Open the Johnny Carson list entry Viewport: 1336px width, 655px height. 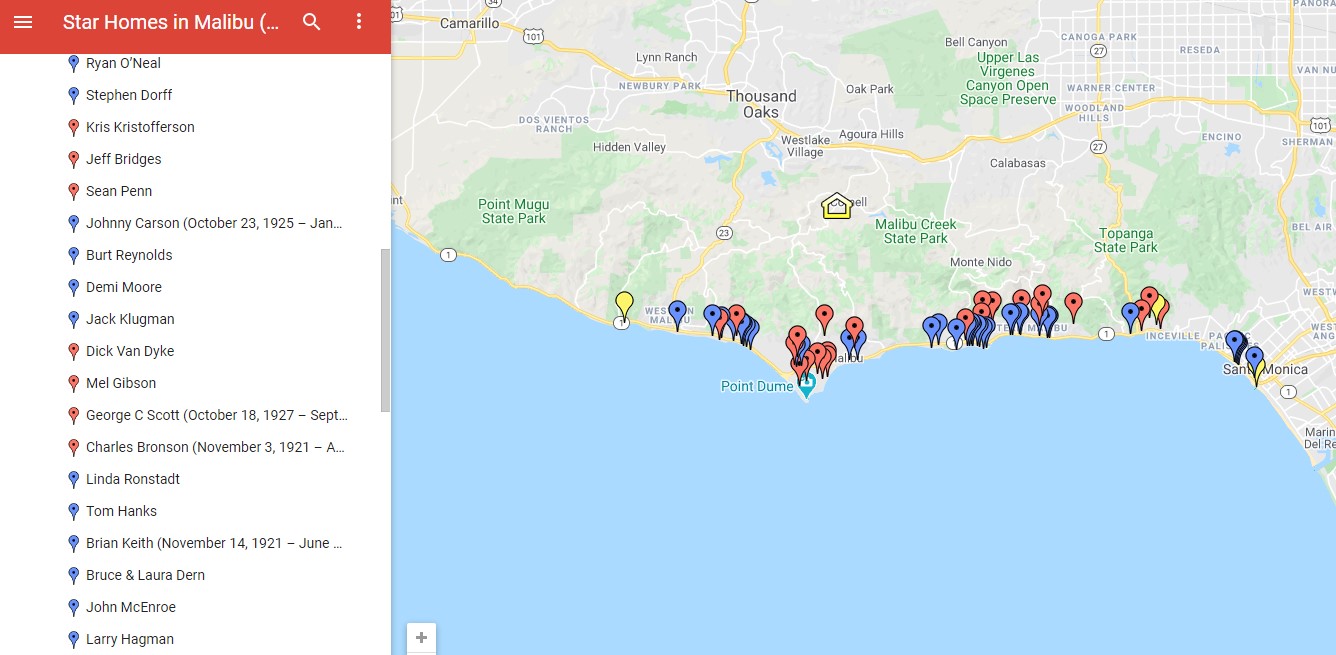pos(214,223)
